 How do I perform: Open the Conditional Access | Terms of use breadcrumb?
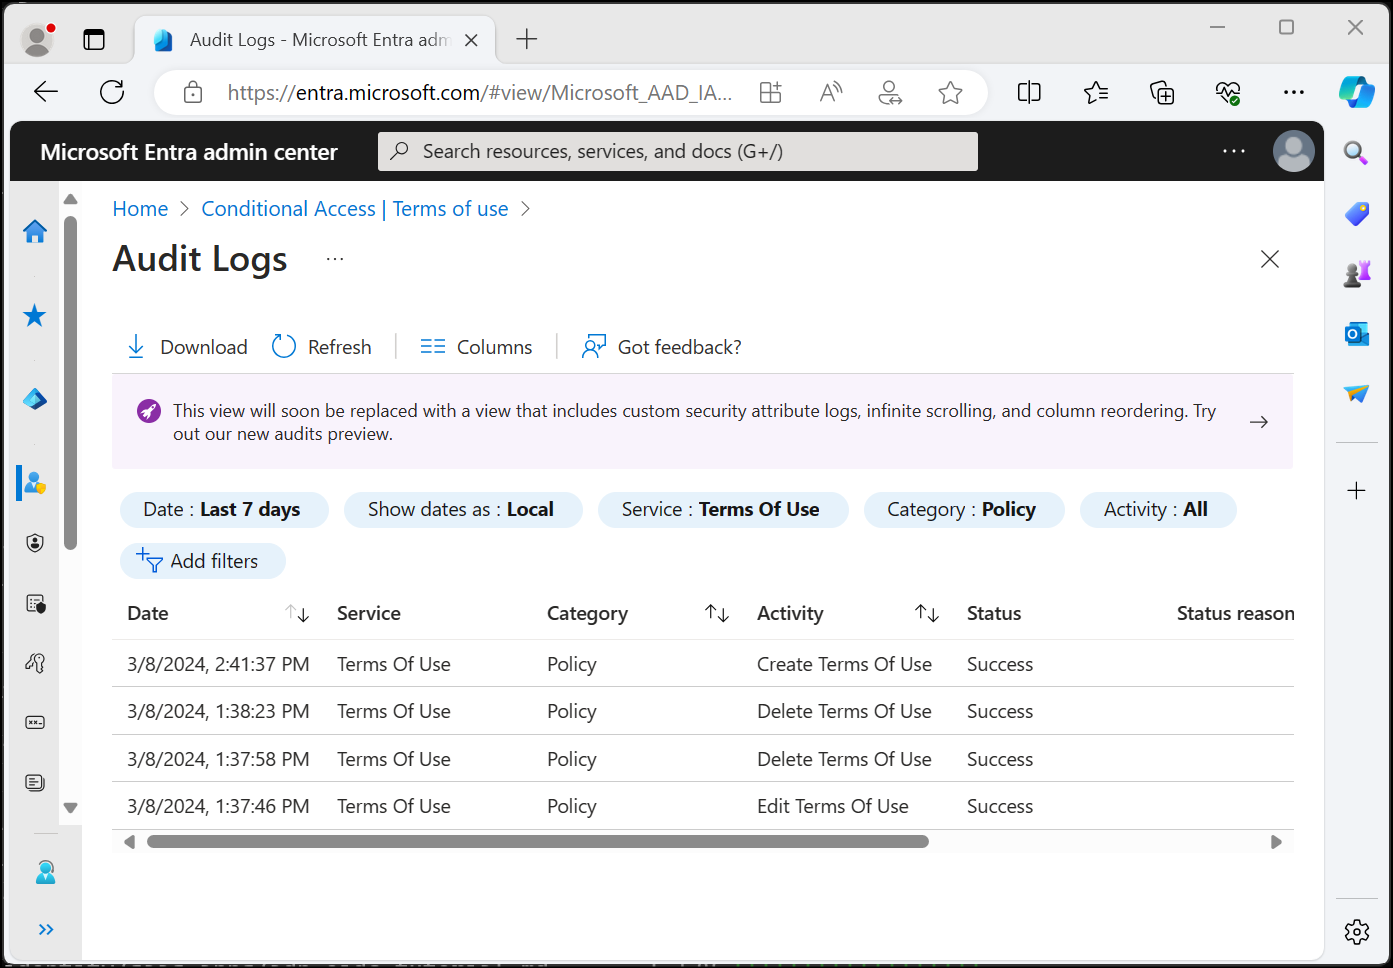pyautogui.click(x=355, y=208)
